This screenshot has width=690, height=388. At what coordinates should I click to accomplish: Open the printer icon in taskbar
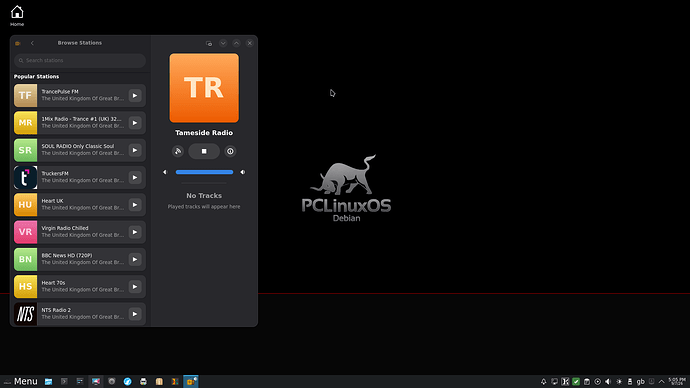[143, 381]
